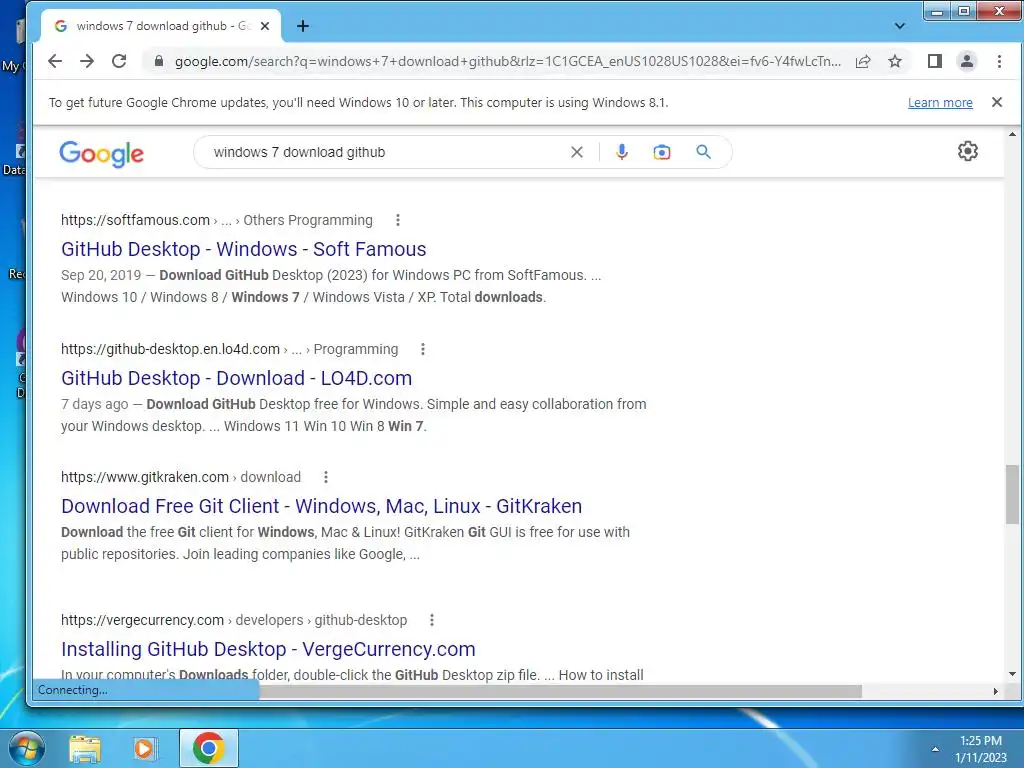Open the tab search dropdown arrow
Viewport: 1024px width, 768px height.
tap(899, 26)
